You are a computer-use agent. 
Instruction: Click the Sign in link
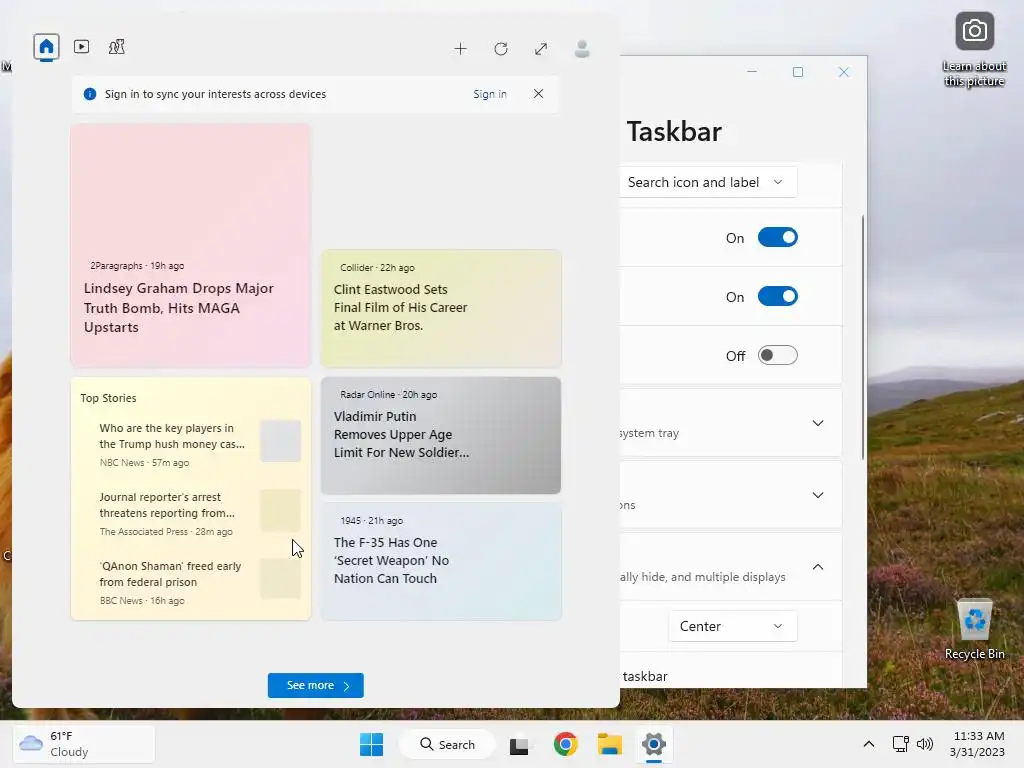[490, 94]
